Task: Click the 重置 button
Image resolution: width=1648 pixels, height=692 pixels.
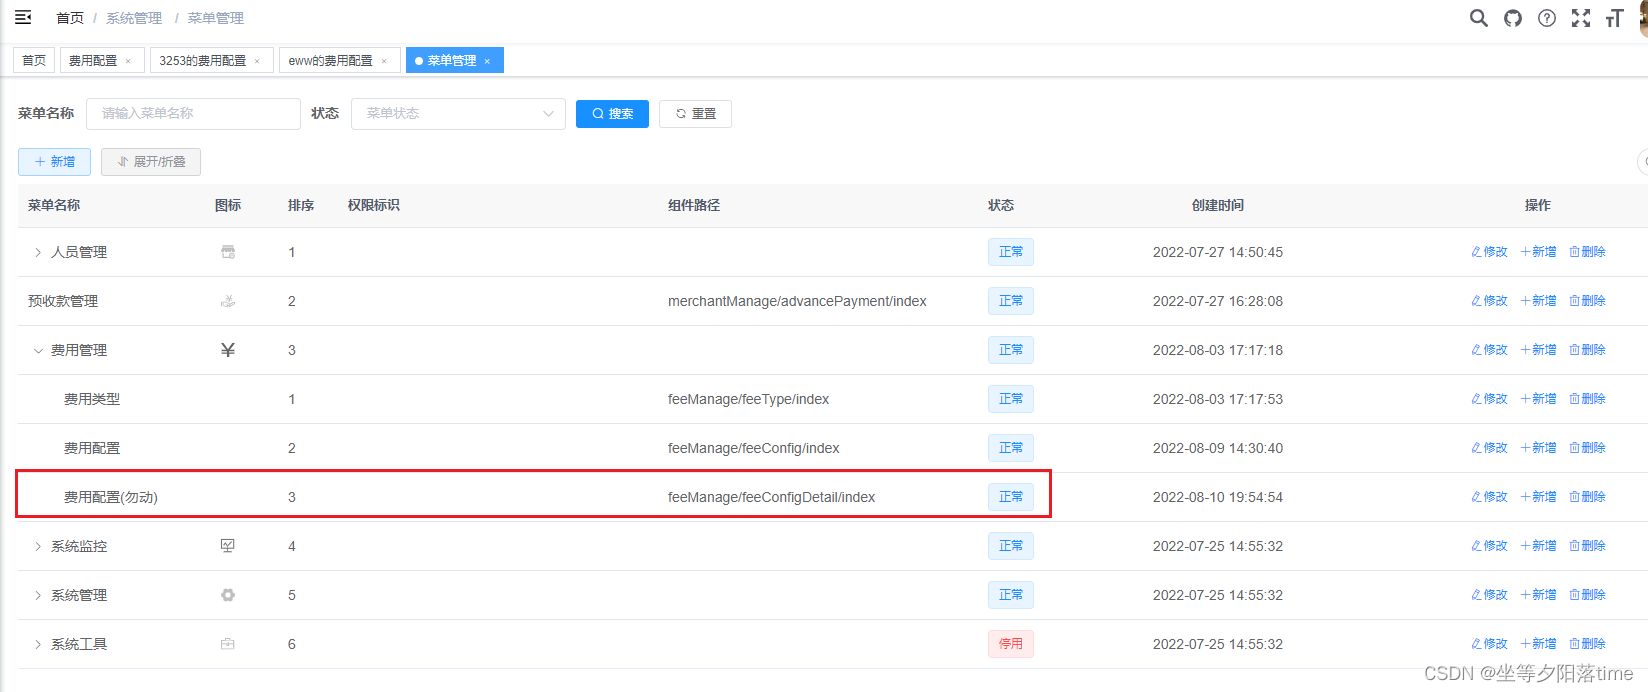Action: [695, 114]
